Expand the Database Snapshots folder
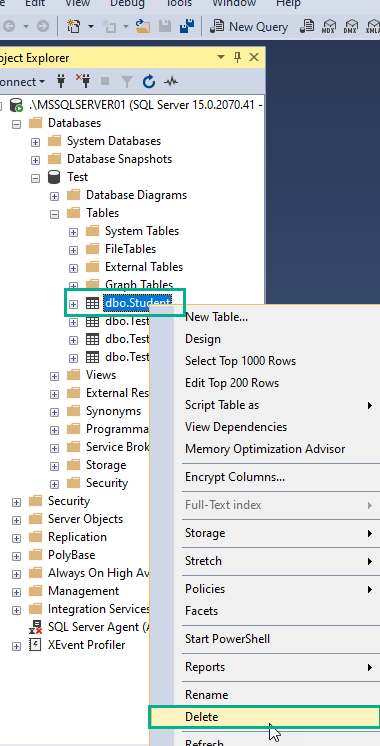Screen dimensions: 380x746 coord(36,159)
